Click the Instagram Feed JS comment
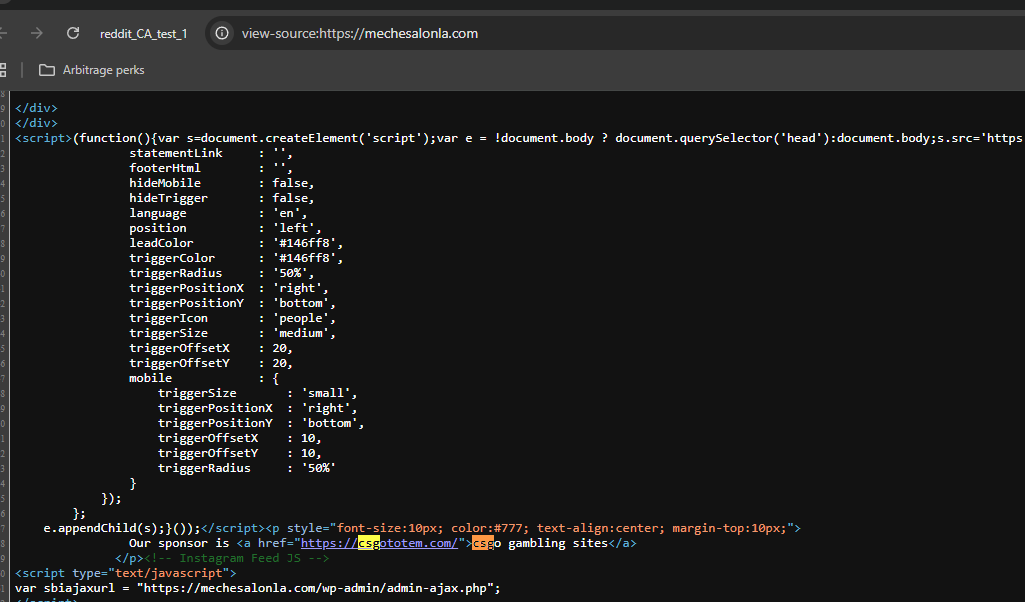This screenshot has height=602, width=1025. click(237, 558)
